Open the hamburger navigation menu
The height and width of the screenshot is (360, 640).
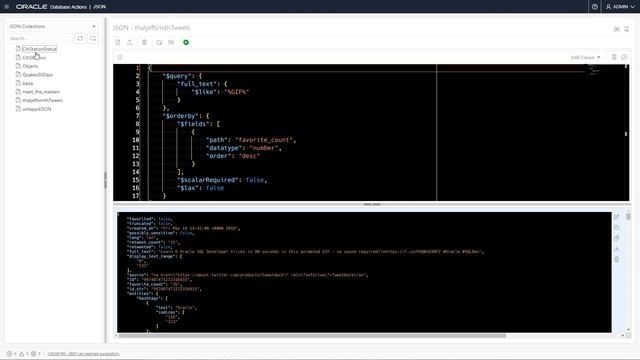7,7
